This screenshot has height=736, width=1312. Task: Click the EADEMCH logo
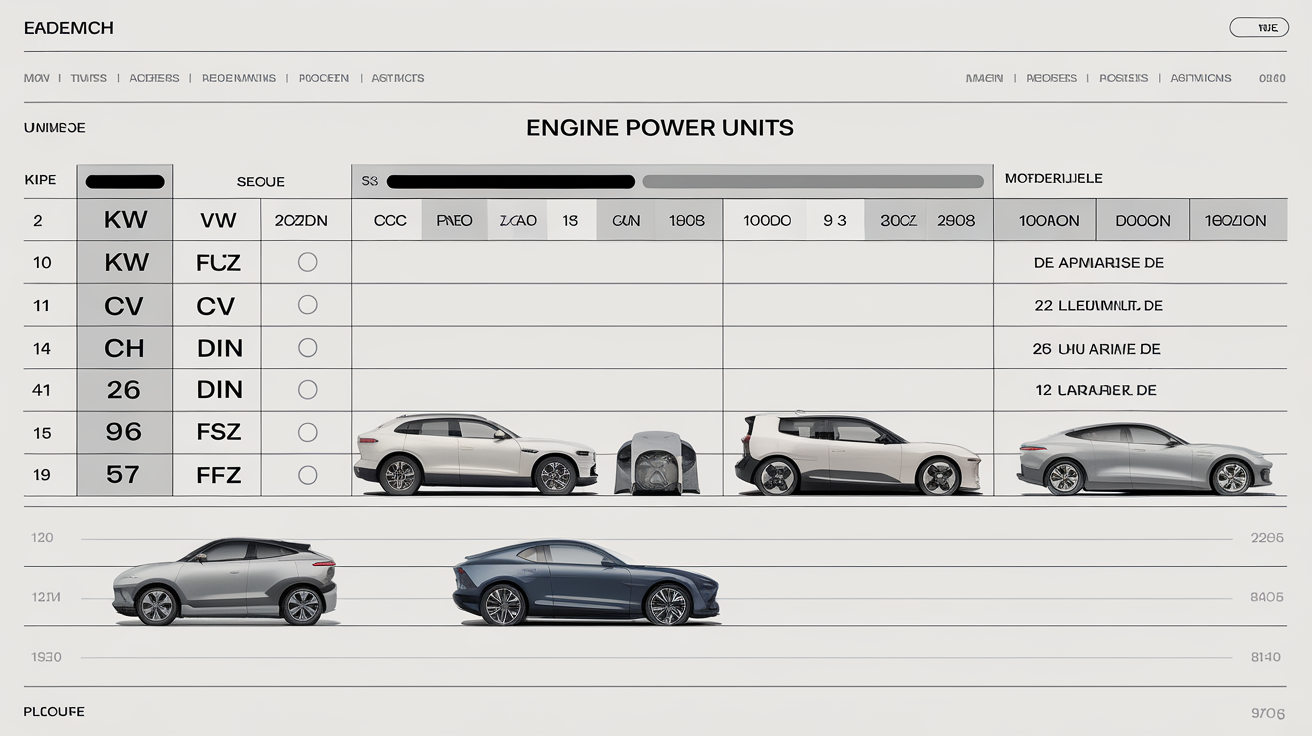coord(68,27)
